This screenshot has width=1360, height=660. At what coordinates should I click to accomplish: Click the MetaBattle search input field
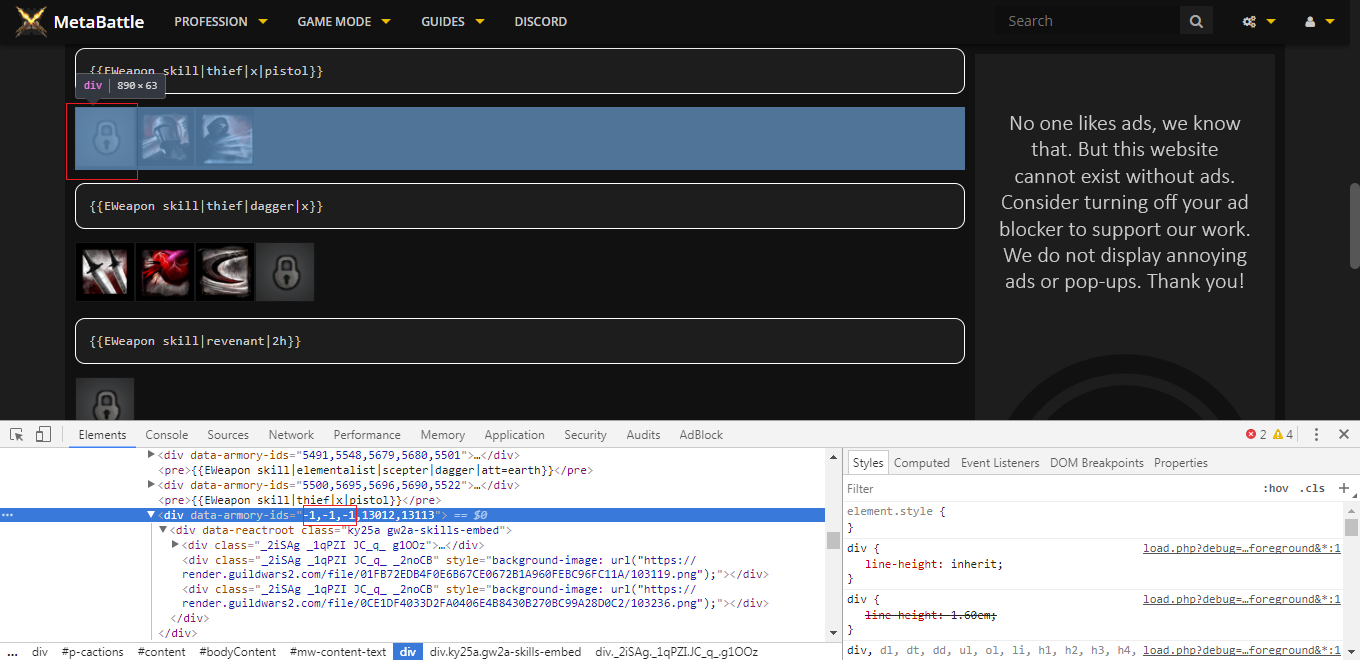(1088, 21)
